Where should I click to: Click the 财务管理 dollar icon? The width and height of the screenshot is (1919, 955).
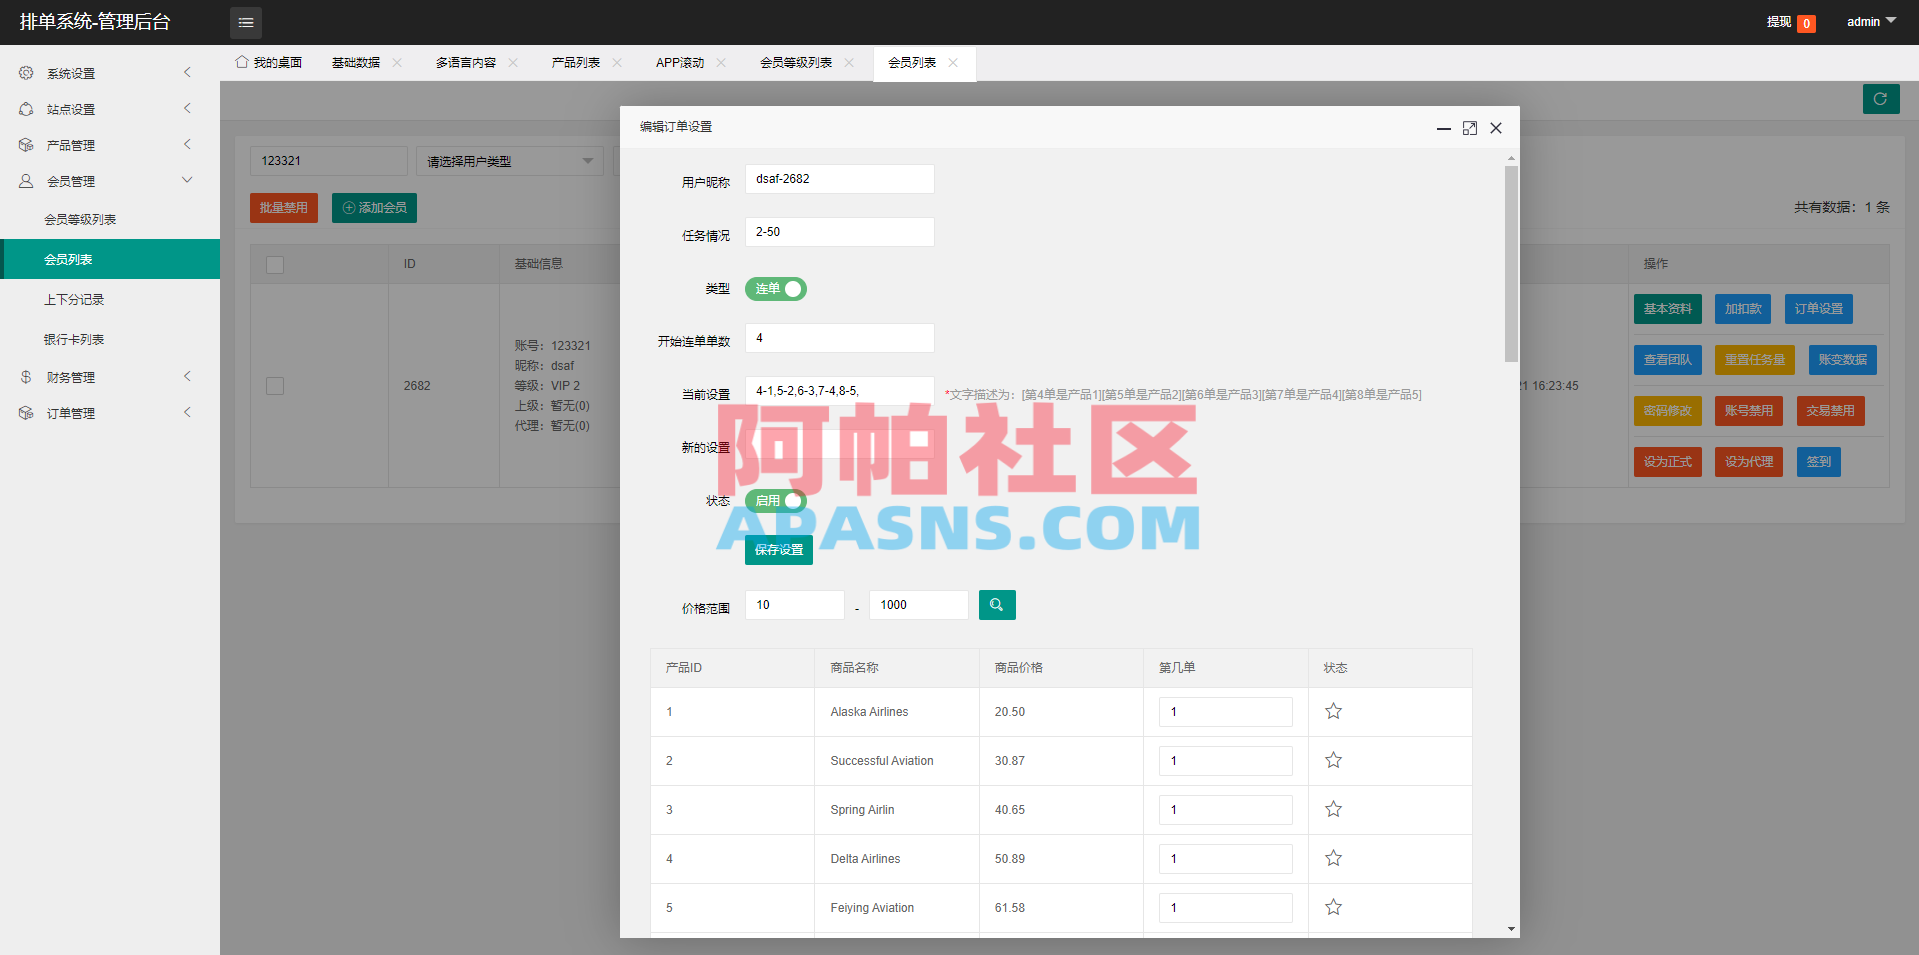coord(26,377)
